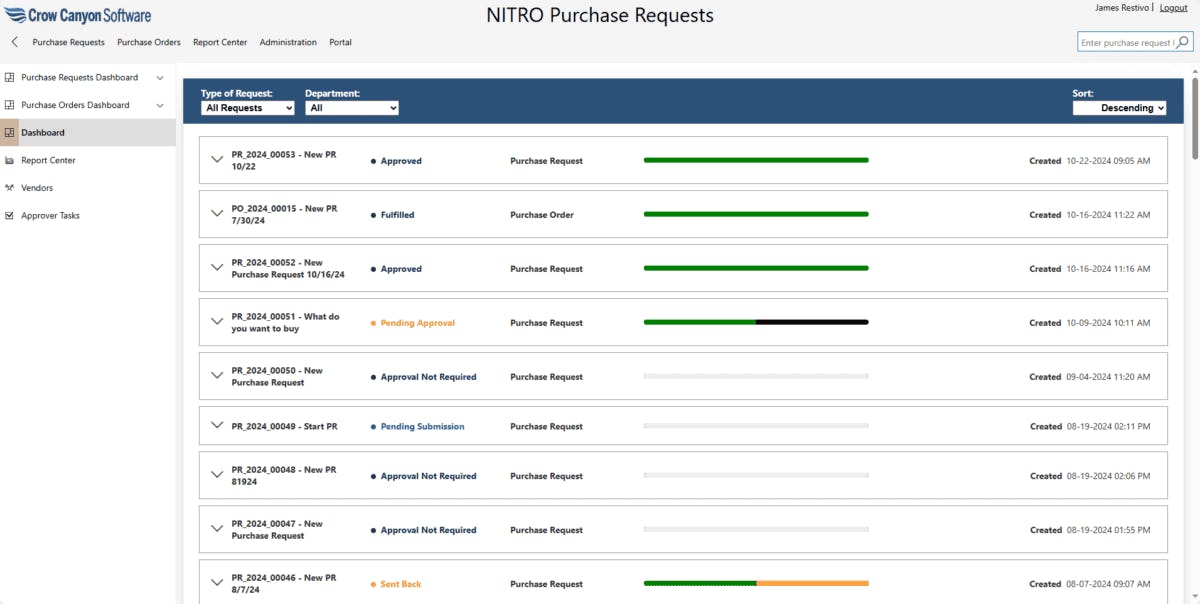This screenshot has height=604, width=1200.
Task: Open the Department dropdown
Action: (x=352, y=107)
